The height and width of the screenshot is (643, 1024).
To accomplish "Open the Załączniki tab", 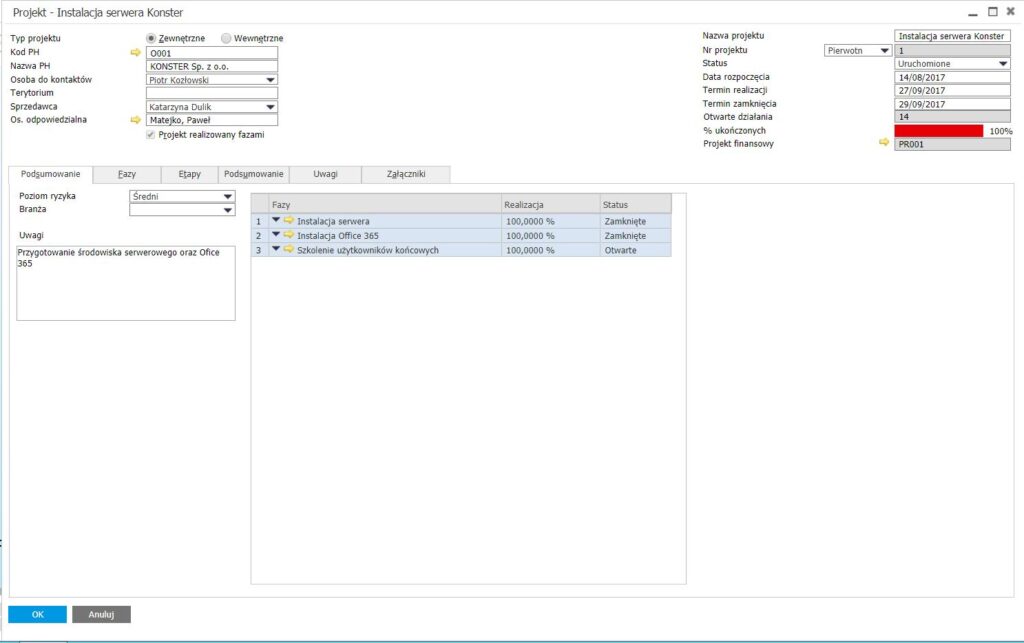I will pyautogui.click(x=406, y=174).
